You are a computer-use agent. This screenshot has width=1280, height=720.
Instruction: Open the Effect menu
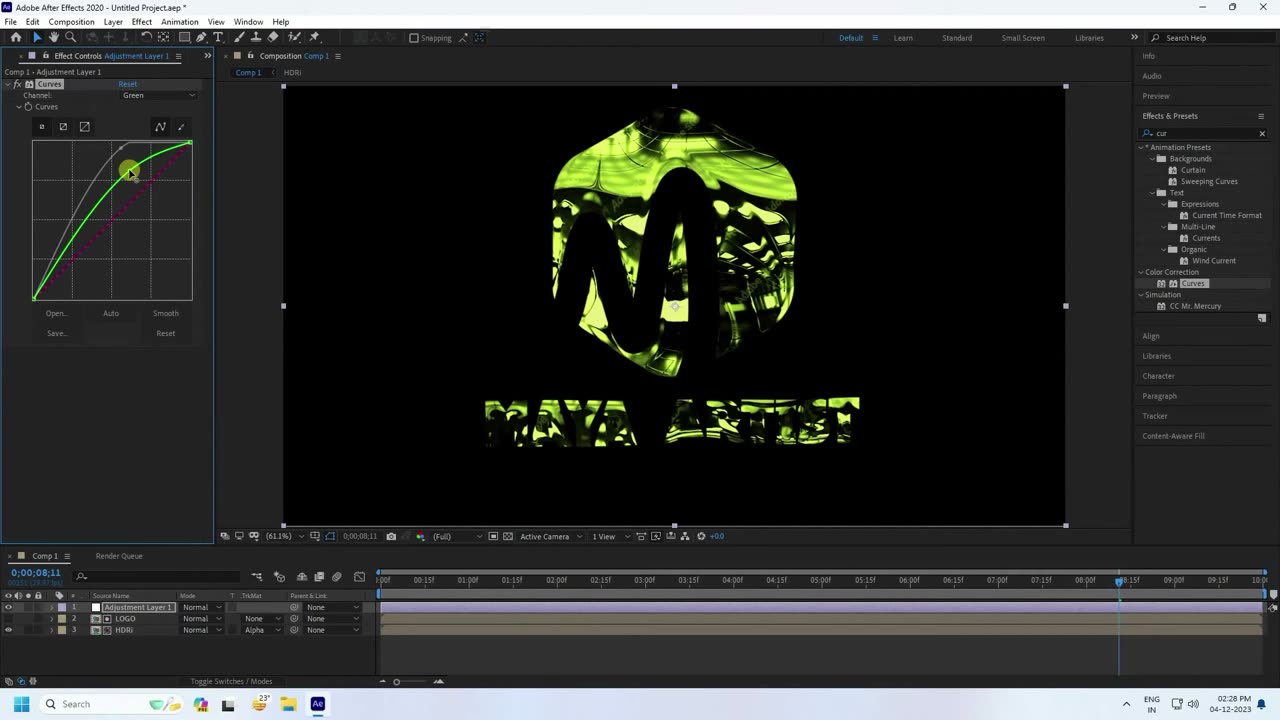142,22
